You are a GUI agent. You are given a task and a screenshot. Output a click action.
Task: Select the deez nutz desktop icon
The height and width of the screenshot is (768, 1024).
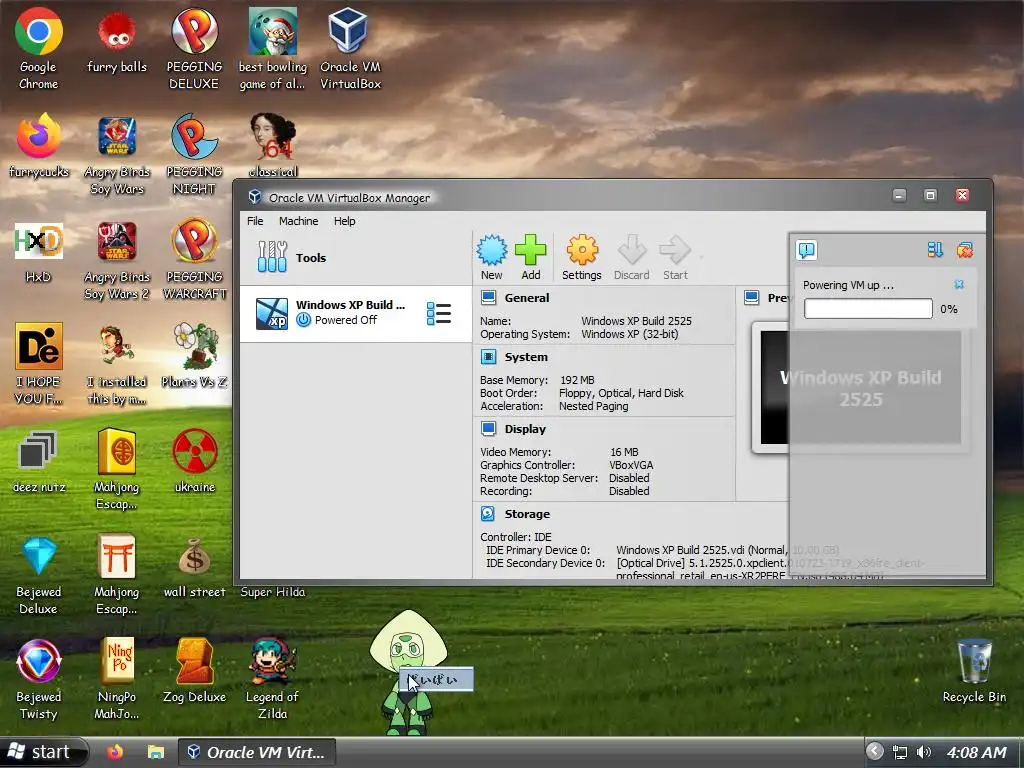click(39, 461)
